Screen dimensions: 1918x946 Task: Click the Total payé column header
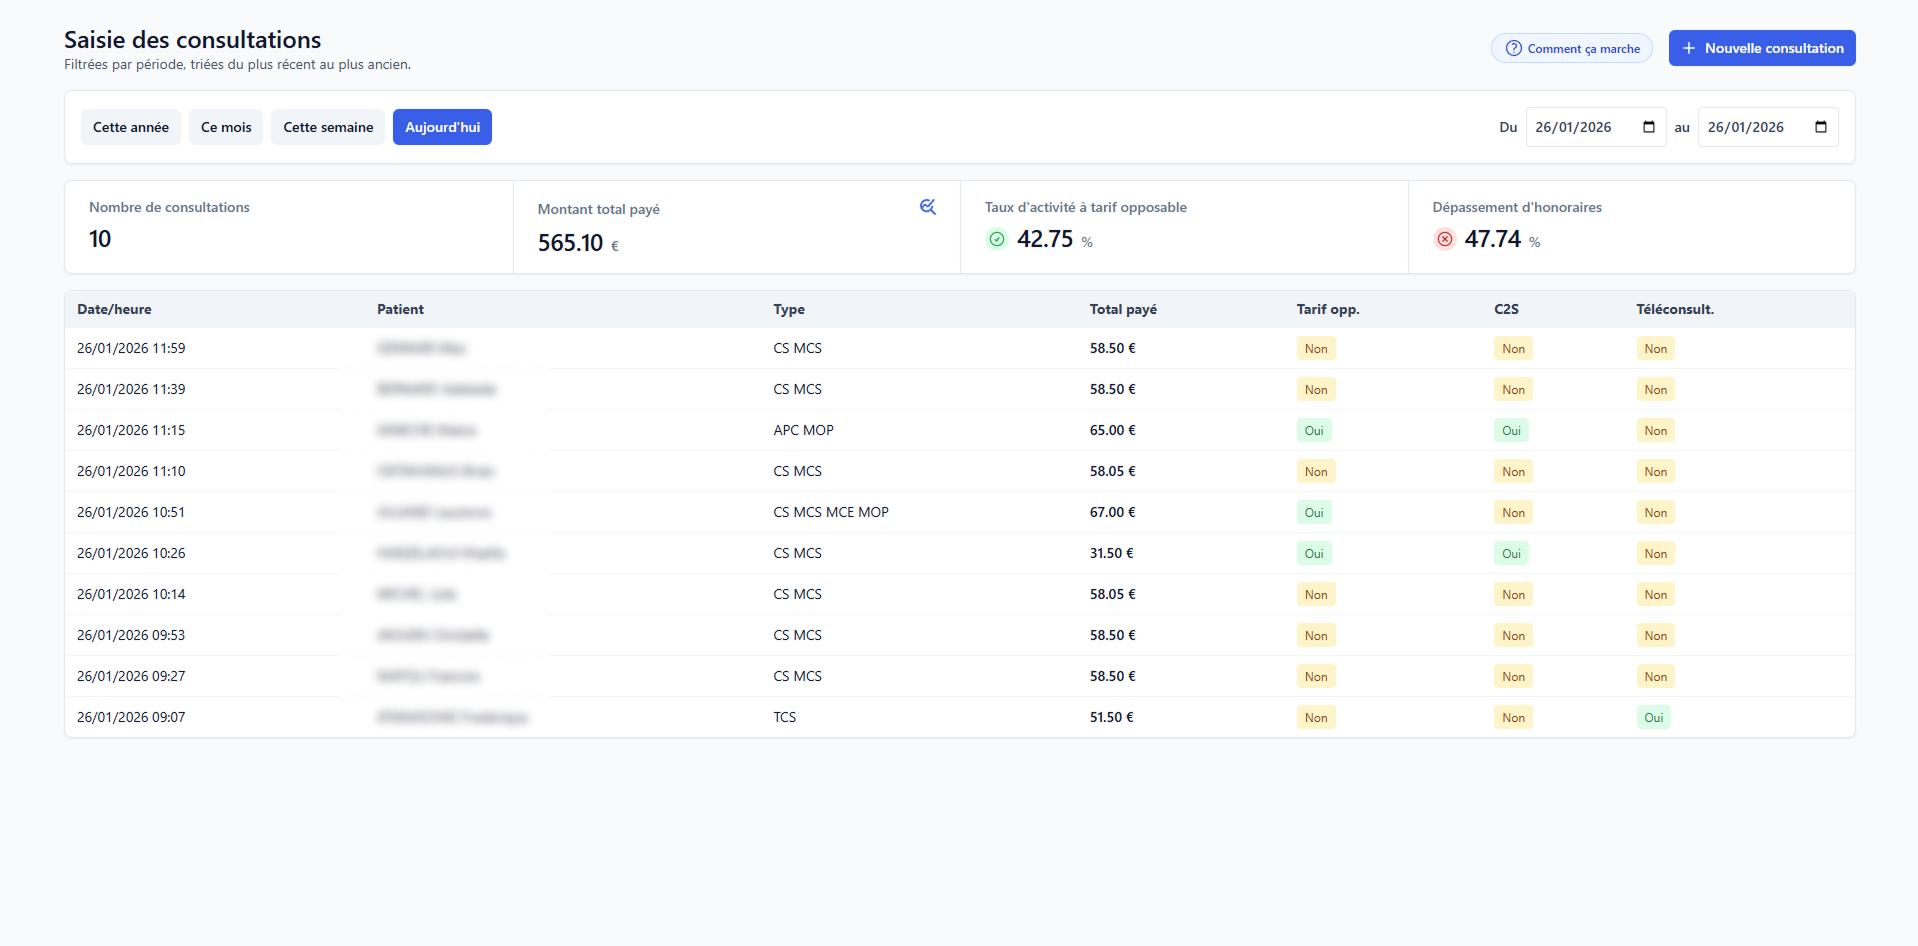coord(1122,309)
